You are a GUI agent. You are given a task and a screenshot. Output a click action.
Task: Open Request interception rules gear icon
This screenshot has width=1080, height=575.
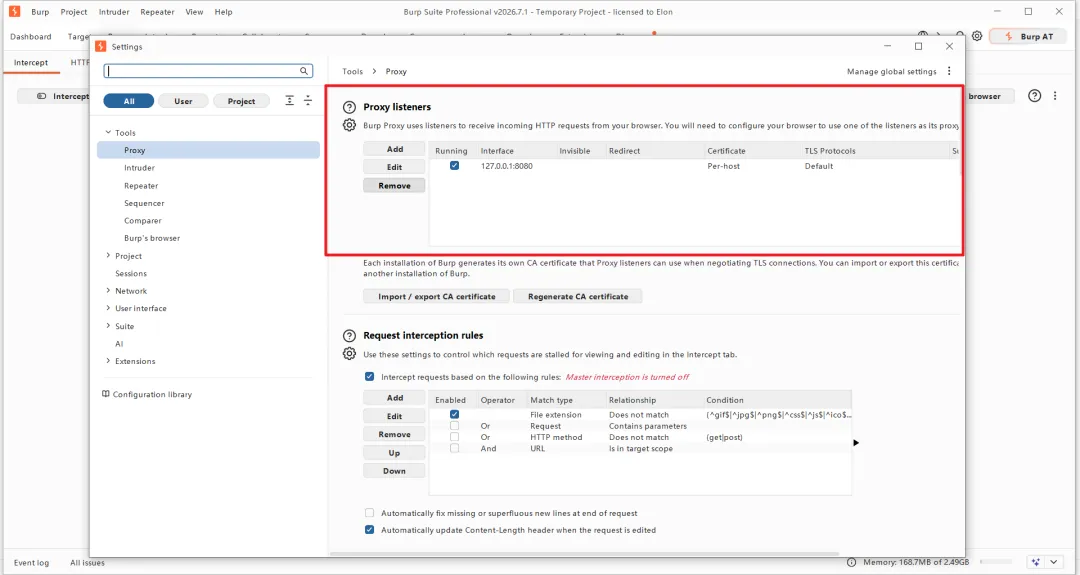pos(349,354)
